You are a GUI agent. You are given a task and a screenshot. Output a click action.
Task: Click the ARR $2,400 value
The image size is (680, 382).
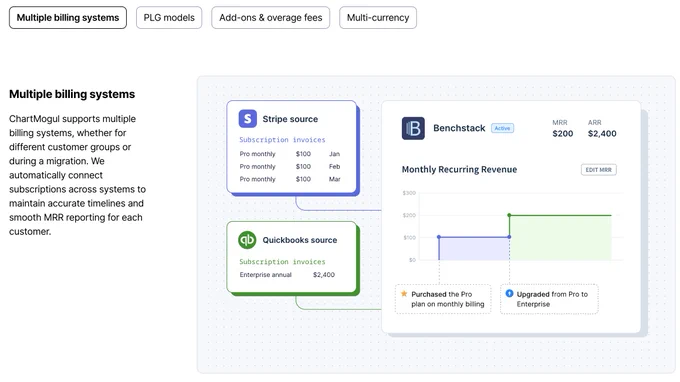[x=602, y=134]
